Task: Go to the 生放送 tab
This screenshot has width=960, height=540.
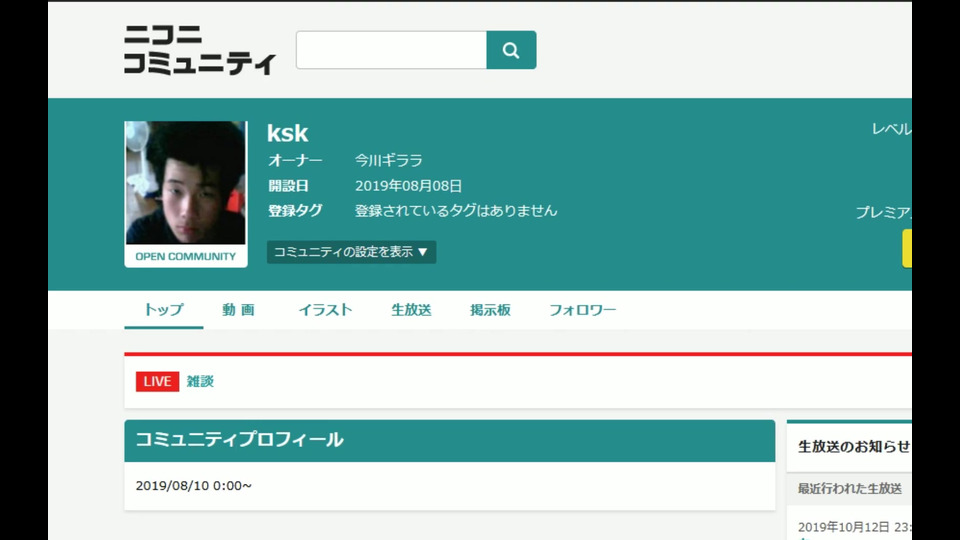Action: 411,310
